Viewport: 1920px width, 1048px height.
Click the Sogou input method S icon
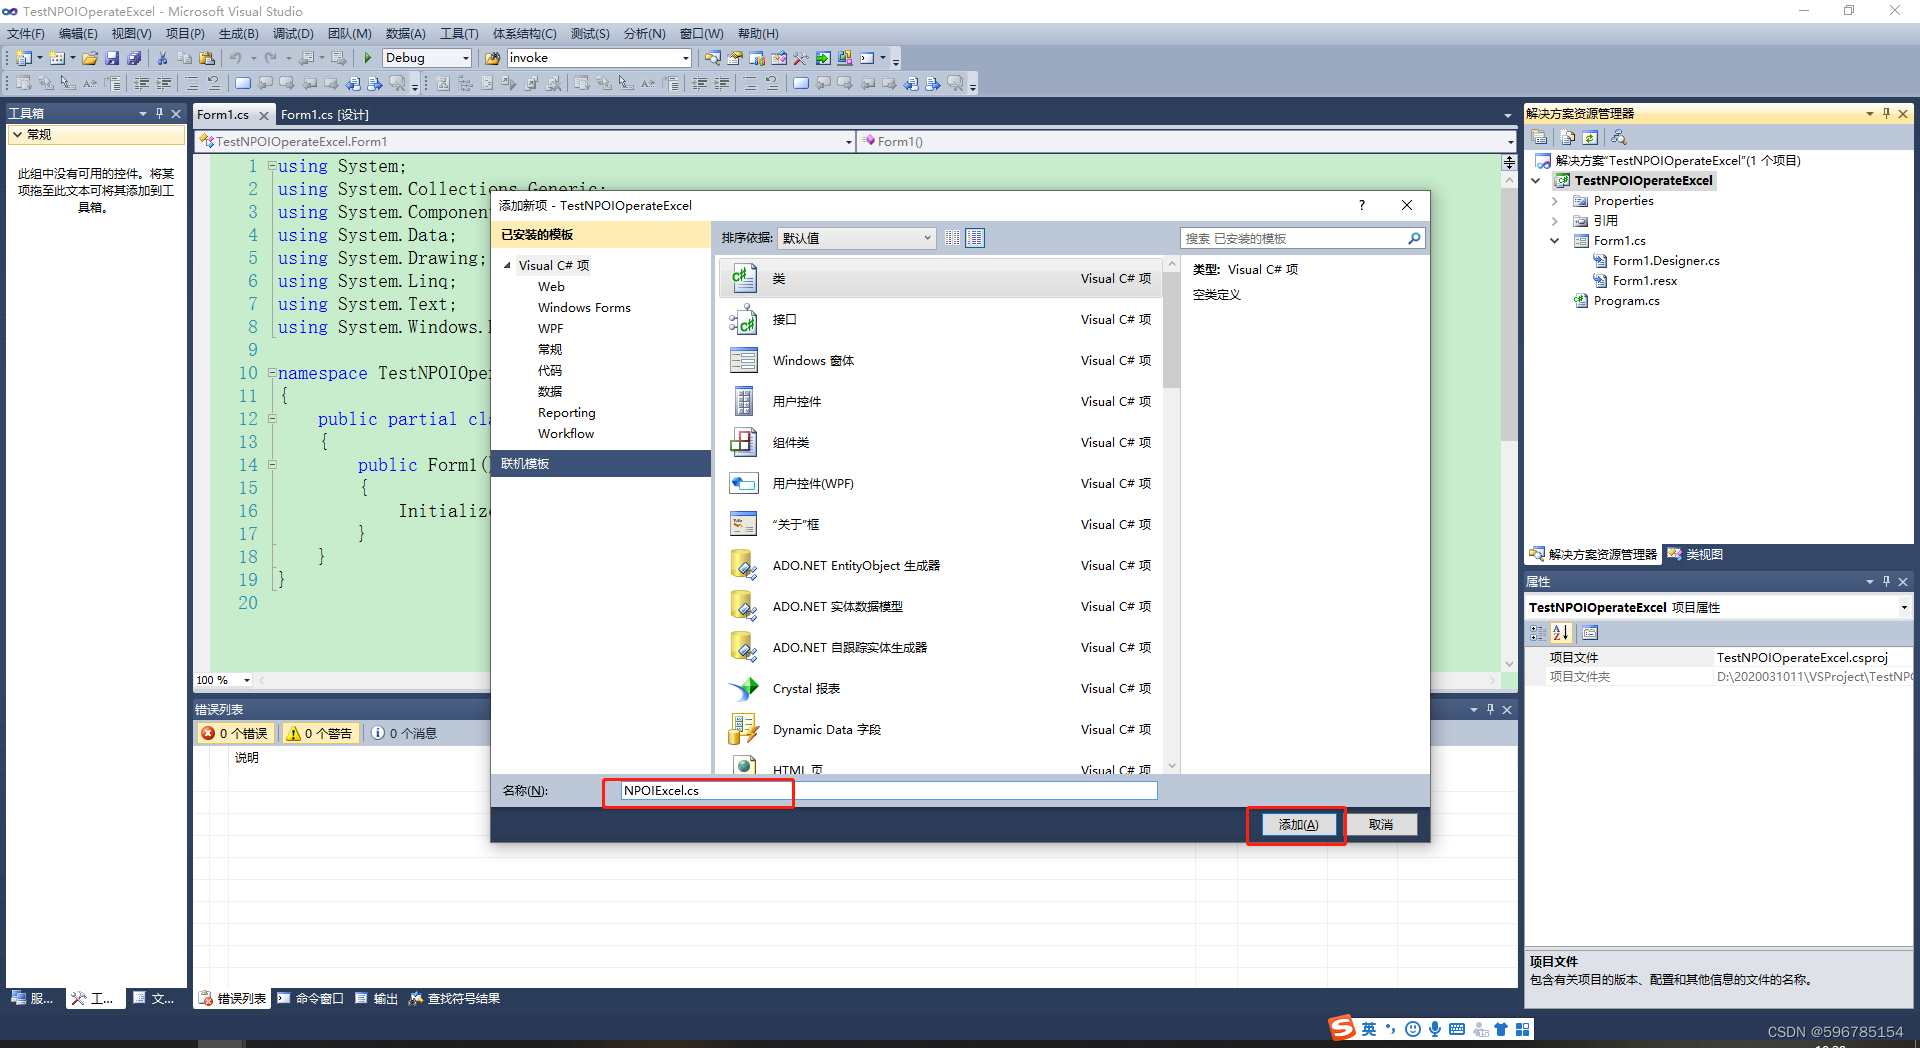coord(1342,1028)
